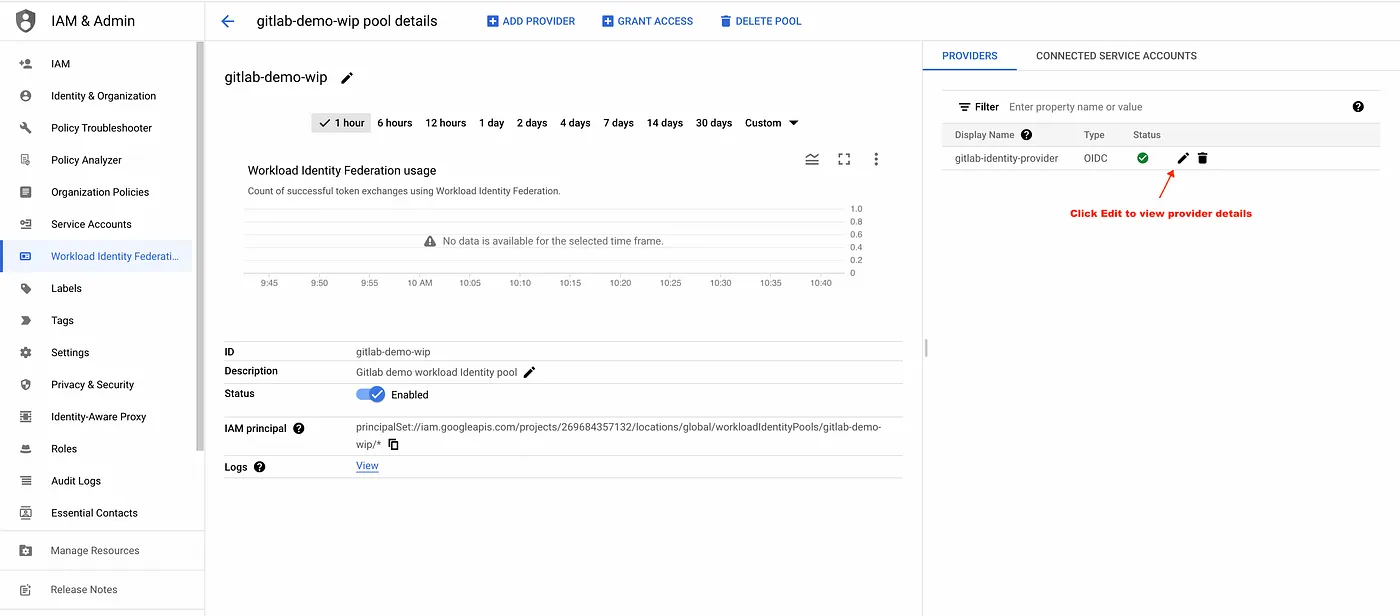
Task: Click the Grant Access button
Action: (x=647, y=21)
